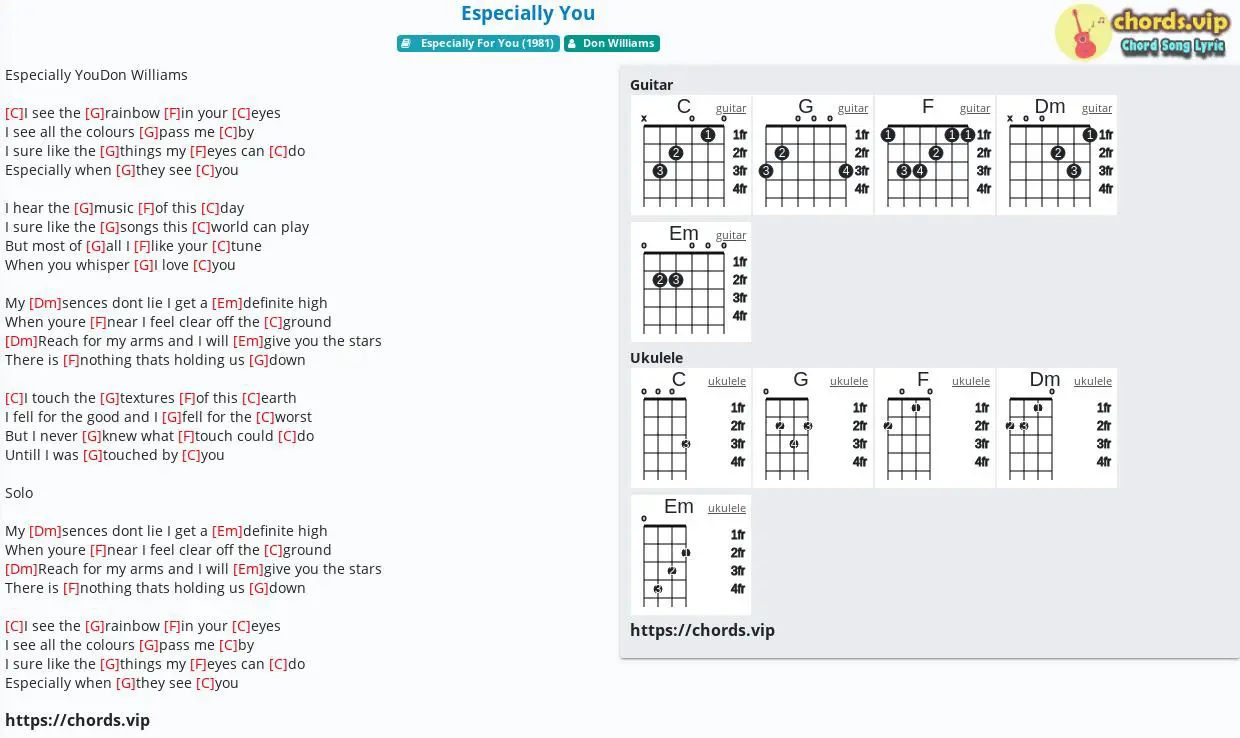The image size is (1240, 738).
Task: Open guitar link above G chord
Action: point(853,108)
